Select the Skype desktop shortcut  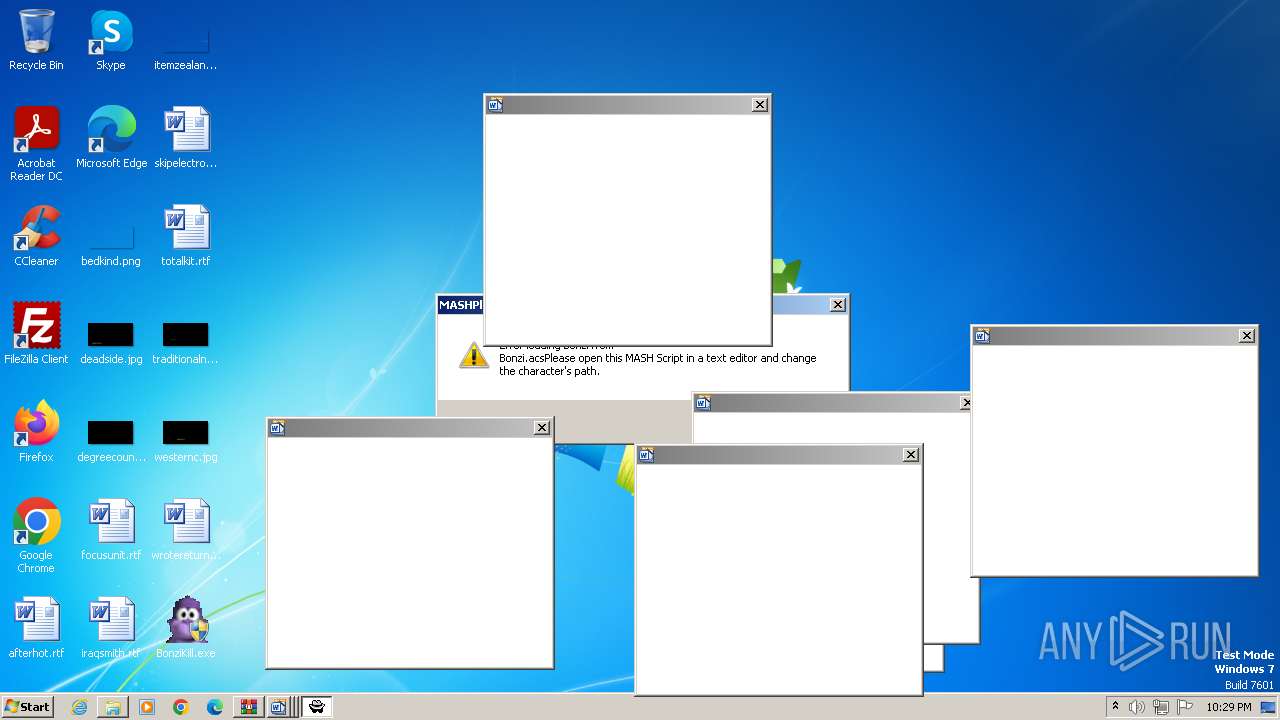(x=111, y=40)
